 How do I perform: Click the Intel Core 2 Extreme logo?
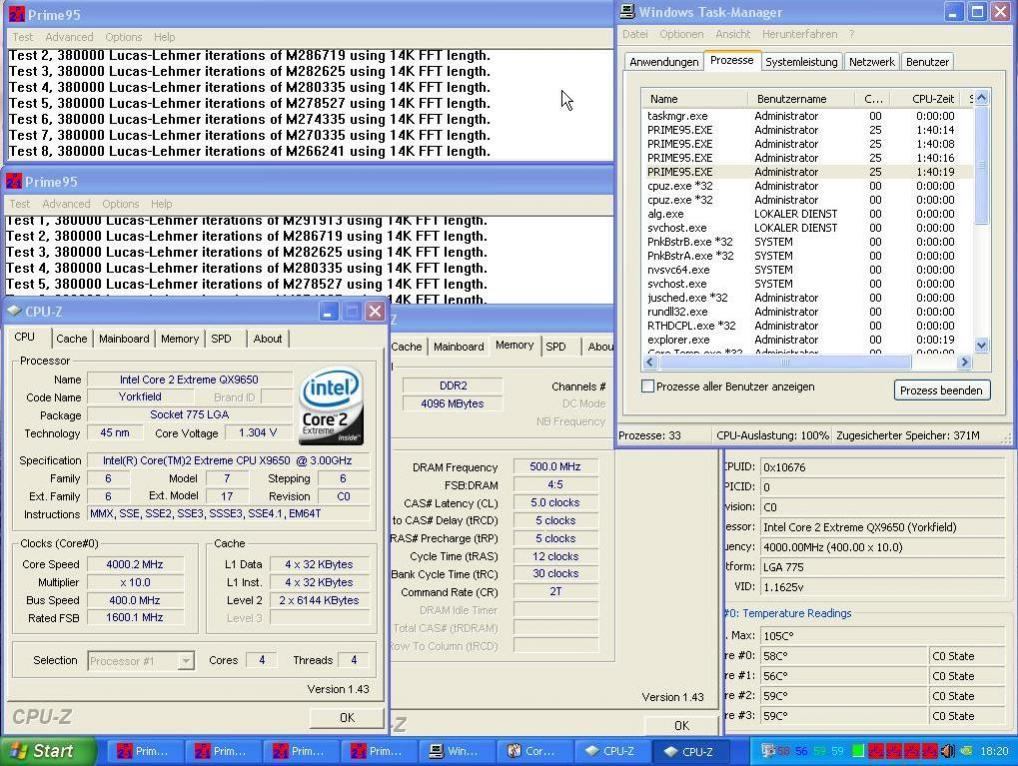tap(331, 406)
